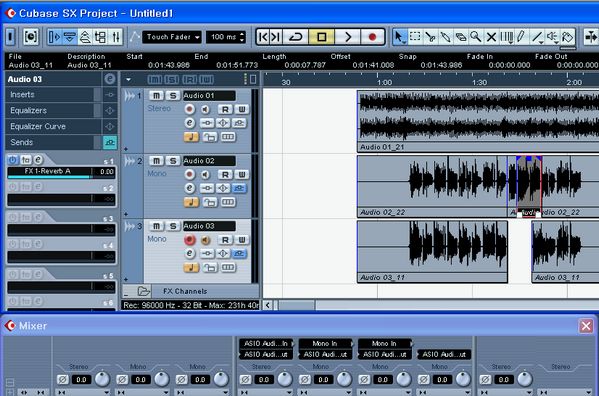The width and height of the screenshot is (599, 396).
Task: Show the Event Infoline
Action: pyautogui.click(x=70, y=37)
